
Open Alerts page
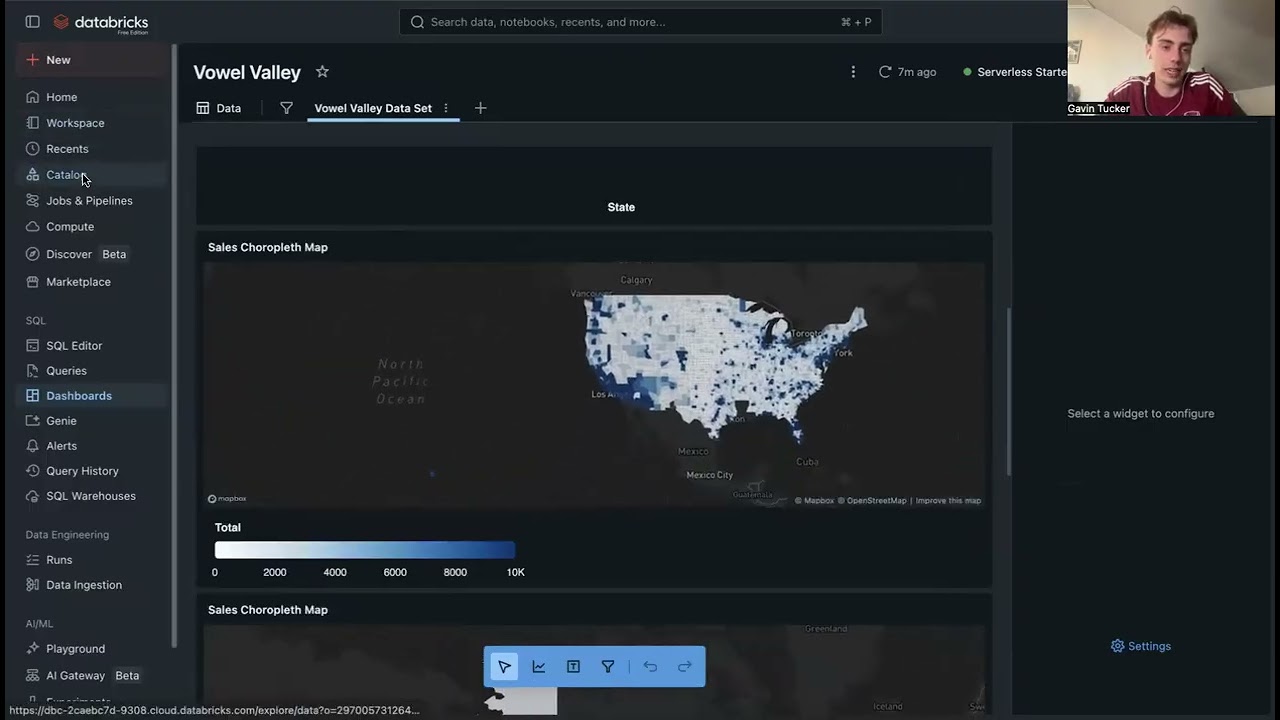coord(93,446)
